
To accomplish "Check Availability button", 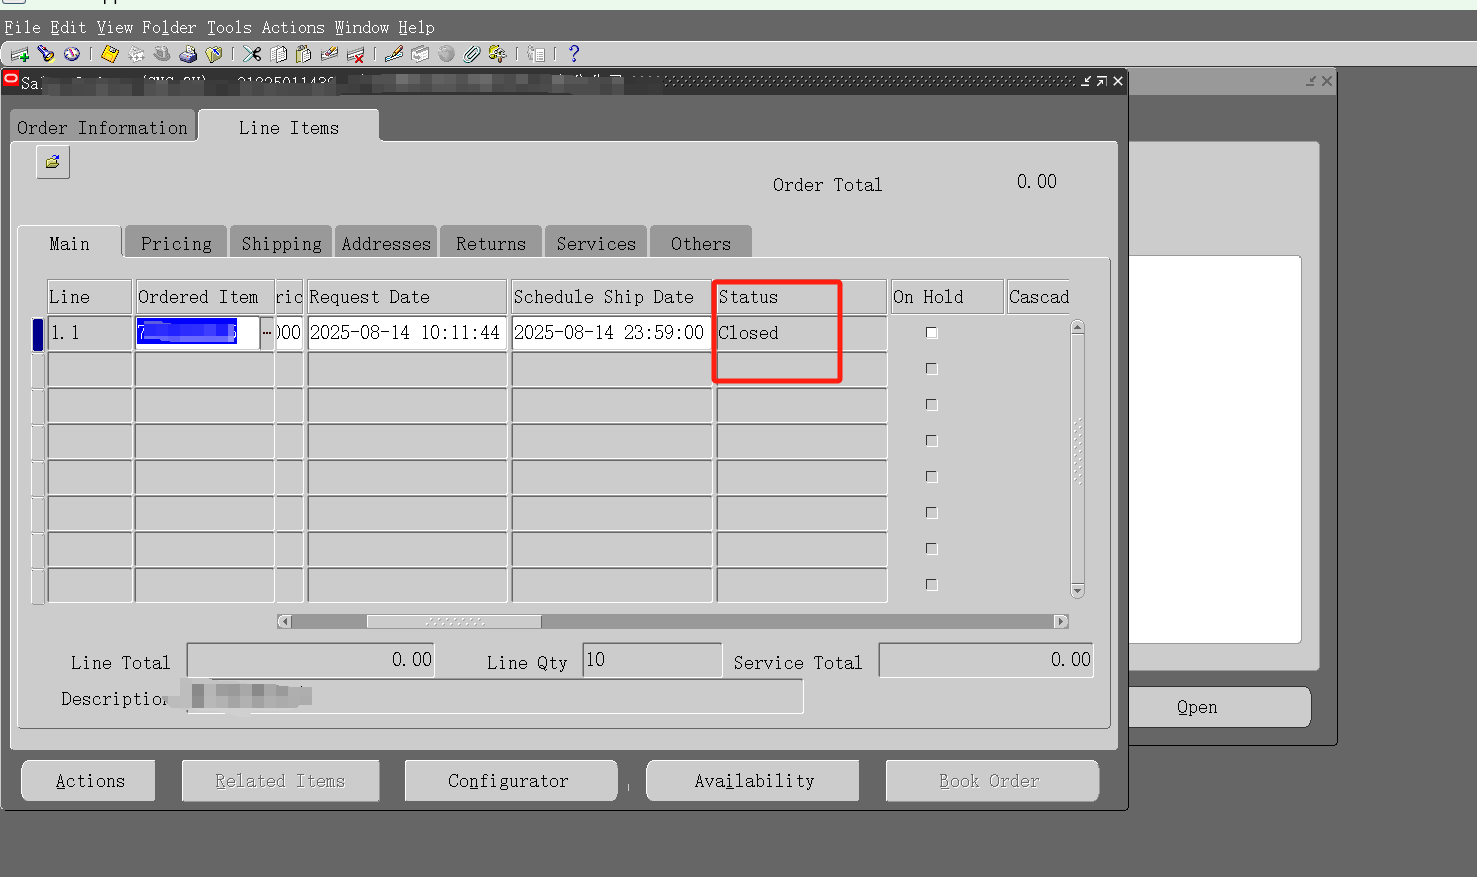I will [754, 781].
